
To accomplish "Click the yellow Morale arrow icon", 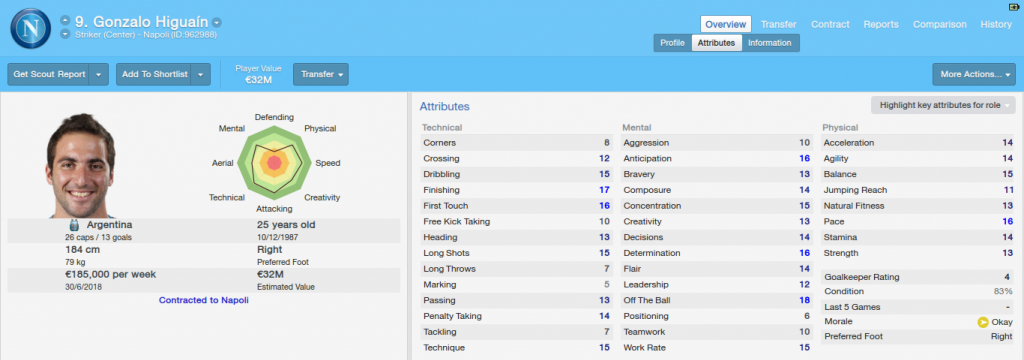I will [982, 322].
